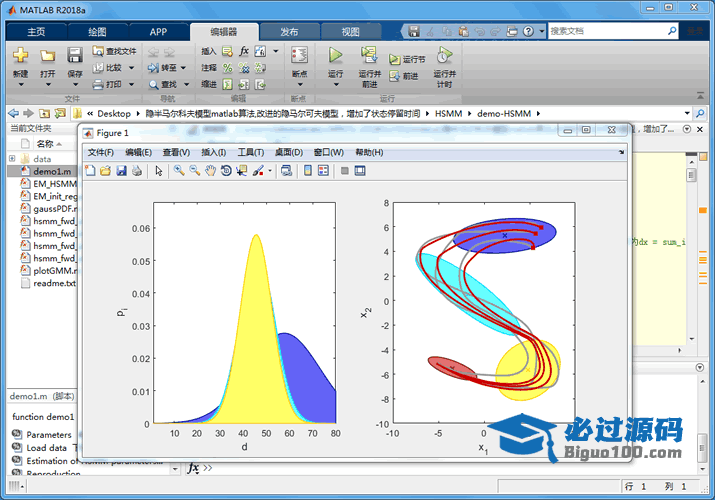Click the back arrow in folder toolbar
The image size is (715, 500).
coord(14,113)
